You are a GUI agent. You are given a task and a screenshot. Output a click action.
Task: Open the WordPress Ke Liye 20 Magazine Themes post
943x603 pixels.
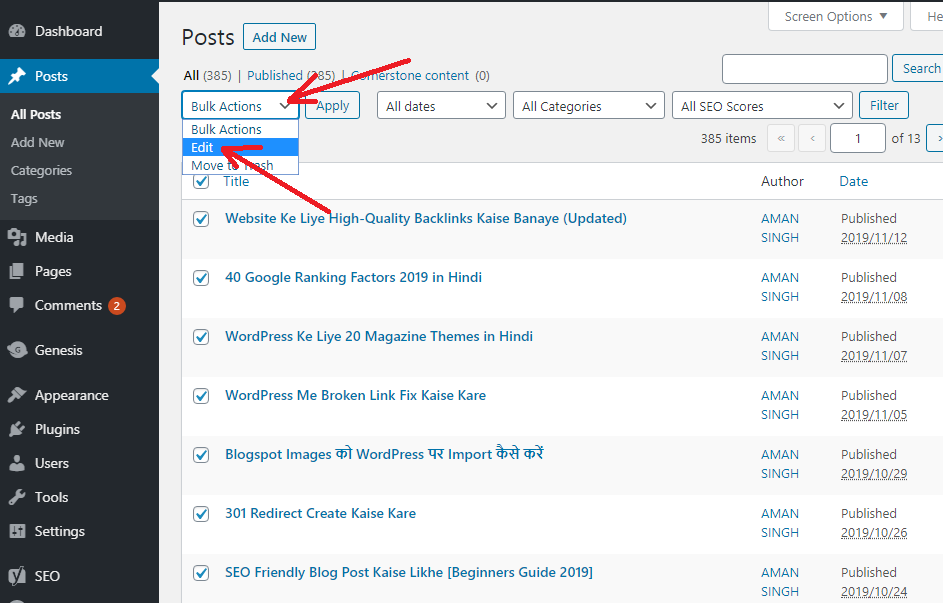pos(379,336)
